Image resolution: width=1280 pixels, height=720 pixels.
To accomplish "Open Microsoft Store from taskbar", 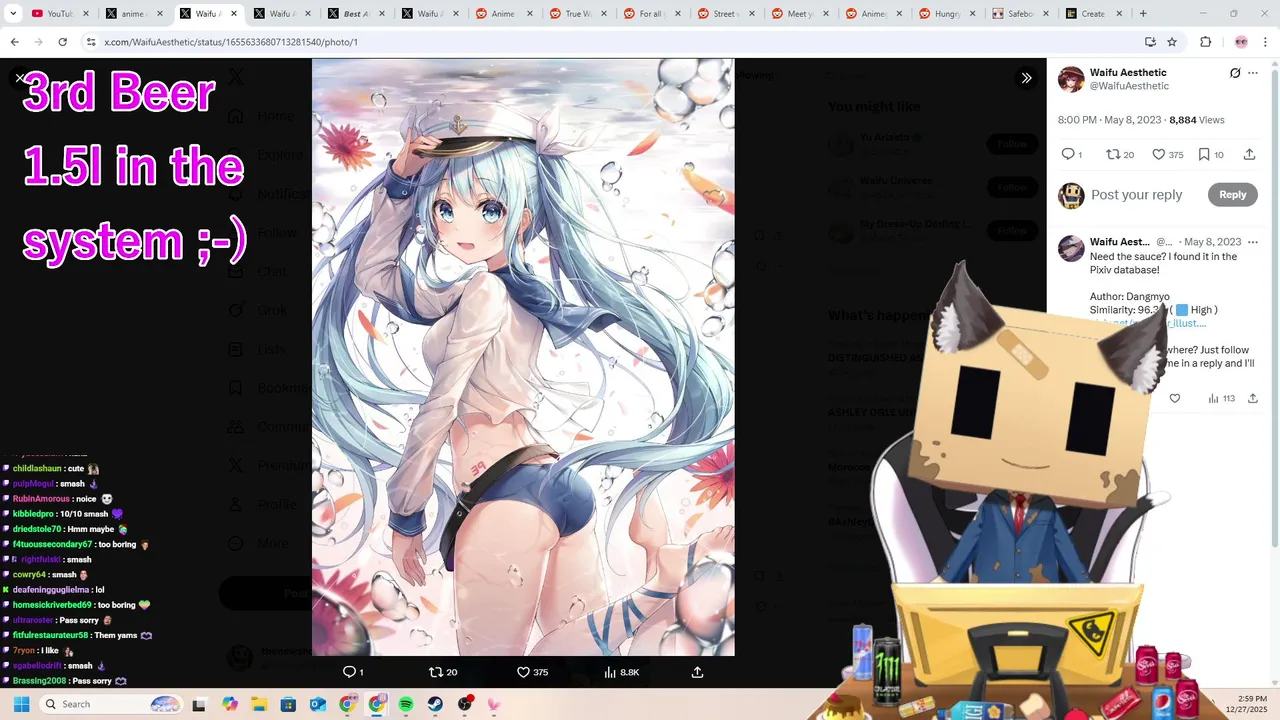I will click(x=289, y=704).
